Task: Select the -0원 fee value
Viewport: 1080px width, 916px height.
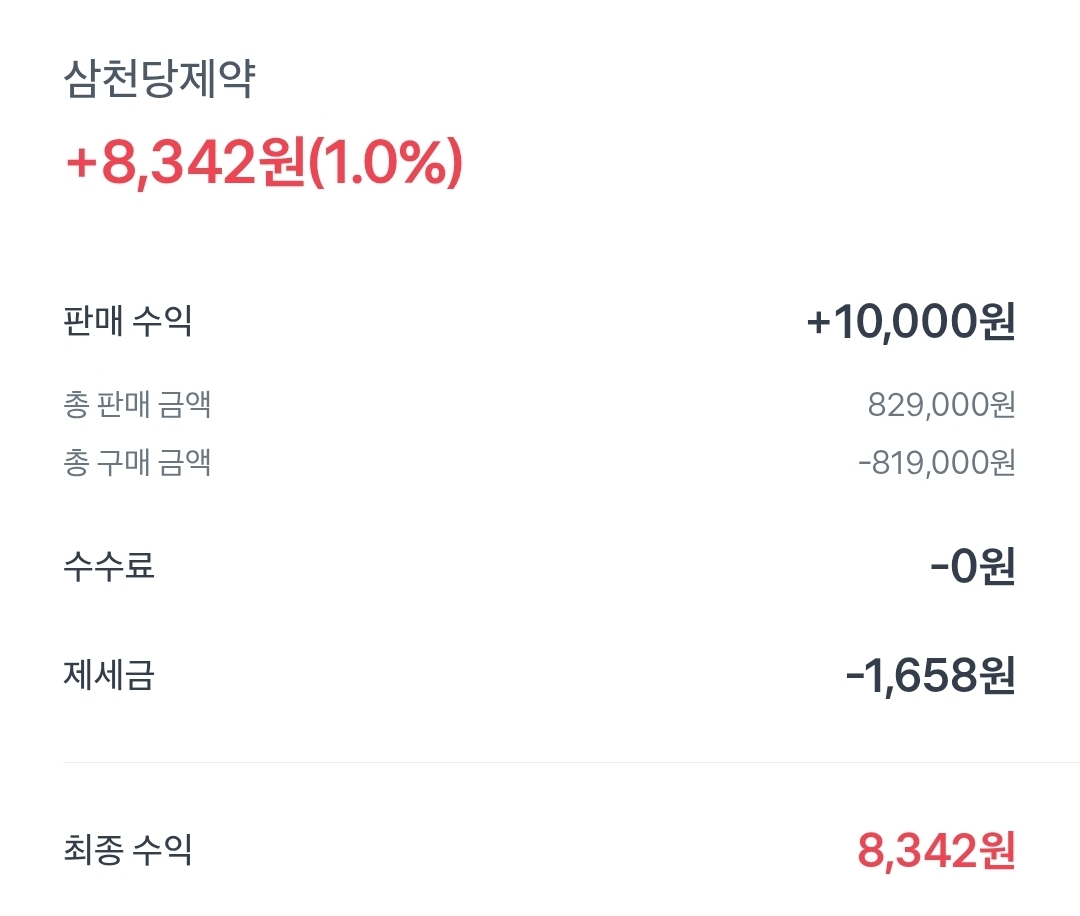Action: click(973, 566)
